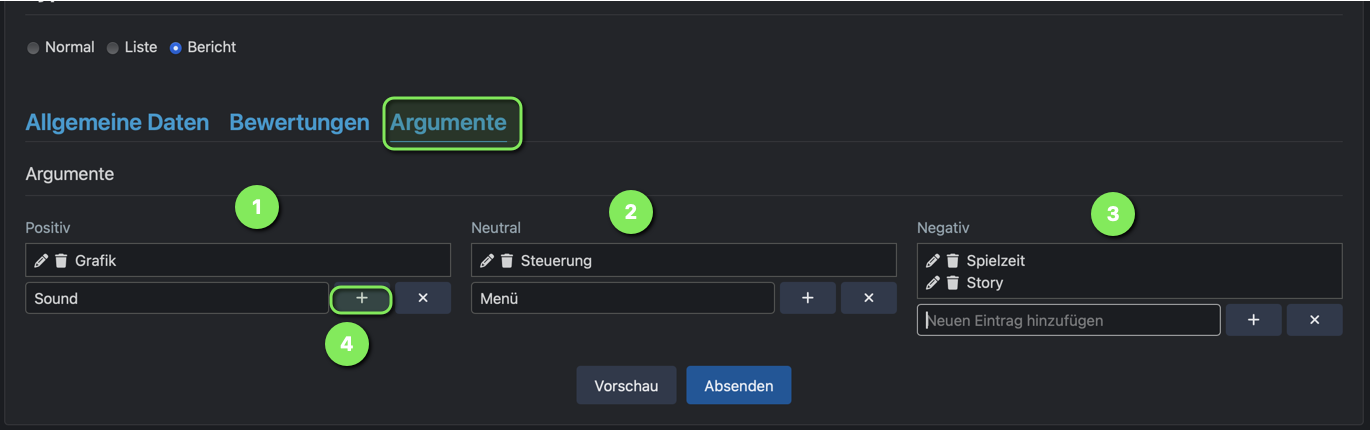Switch to the Allgemeine Daten tab
This screenshot has height=430, width=1370.
pos(117,123)
